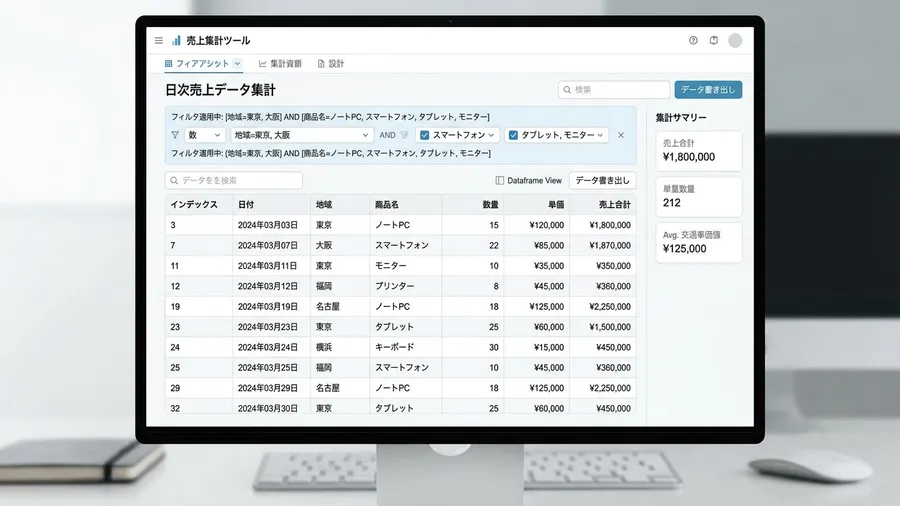Click the small funnel icon after AND
Screen dimensions: 900x506
[405, 135]
